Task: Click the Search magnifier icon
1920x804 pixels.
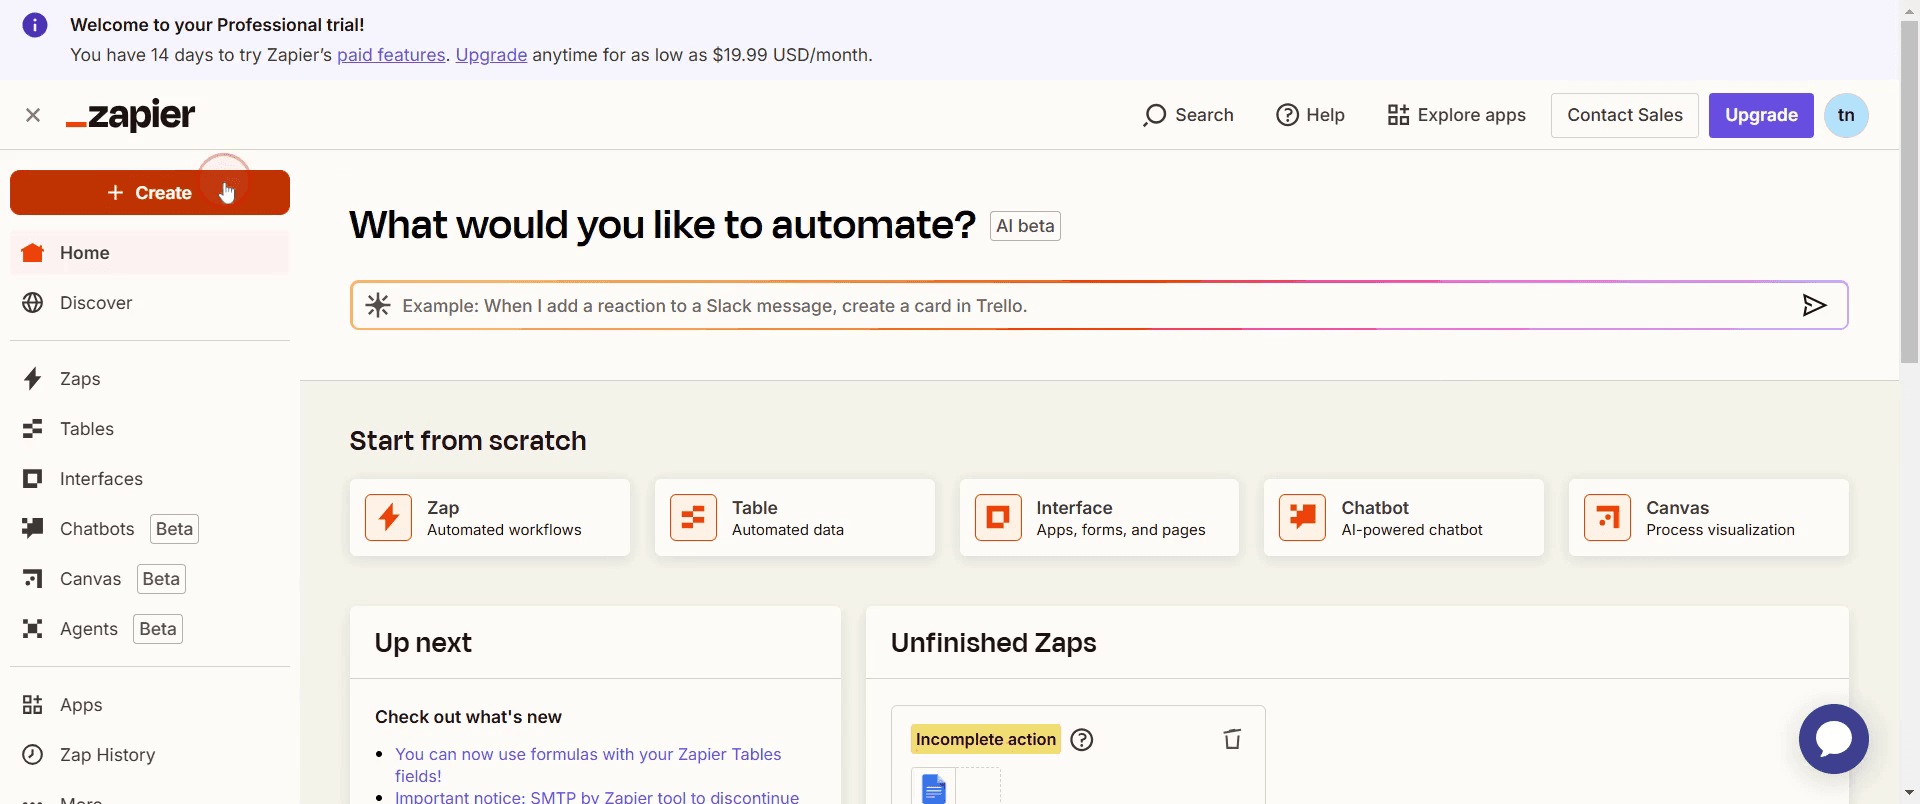Action: click(1155, 116)
